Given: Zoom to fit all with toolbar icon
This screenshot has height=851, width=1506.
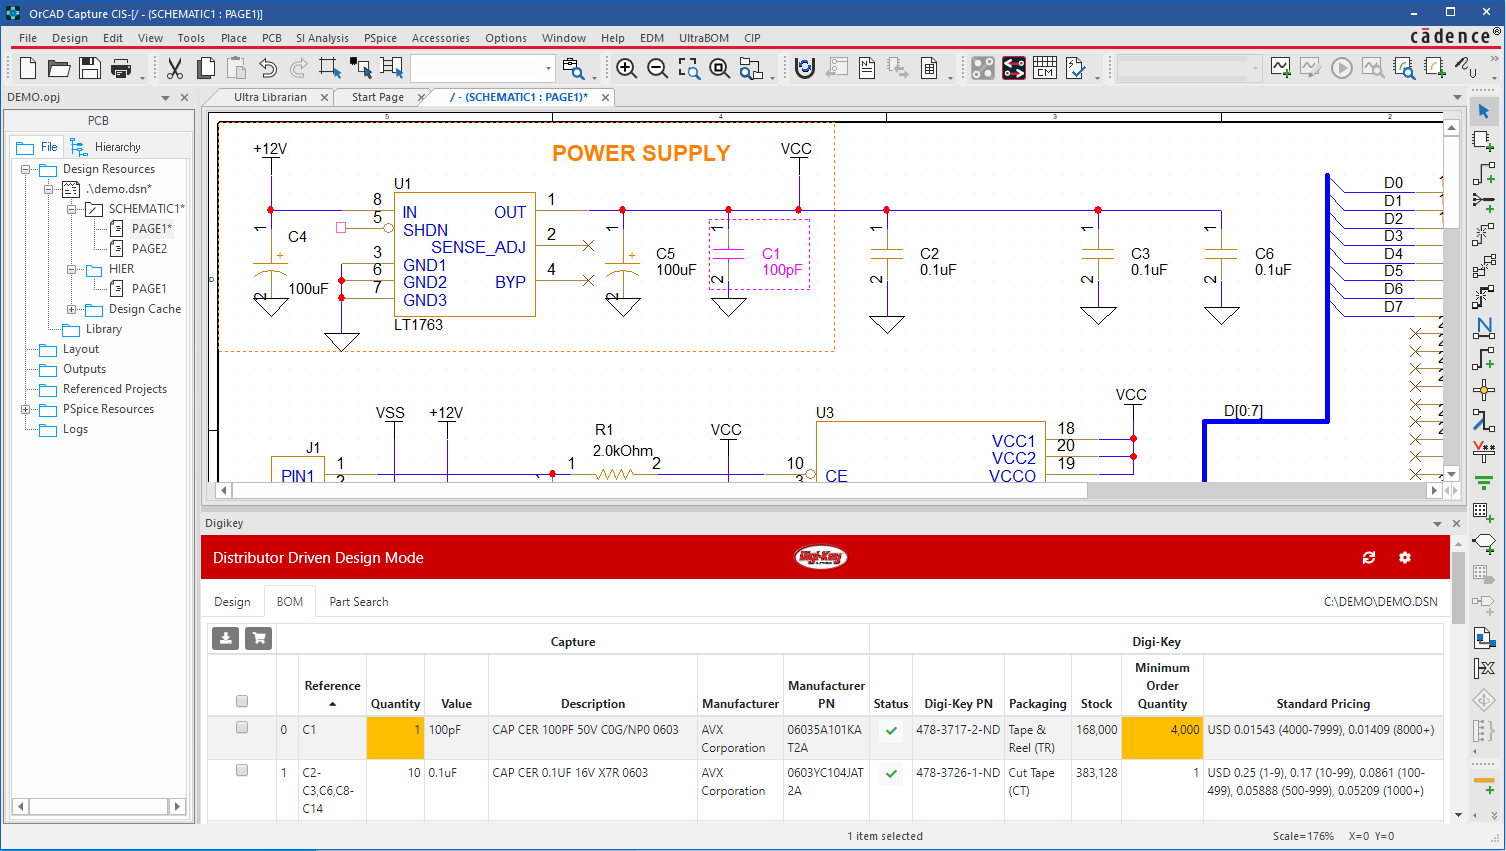Looking at the screenshot, I should tap(720, 68).
